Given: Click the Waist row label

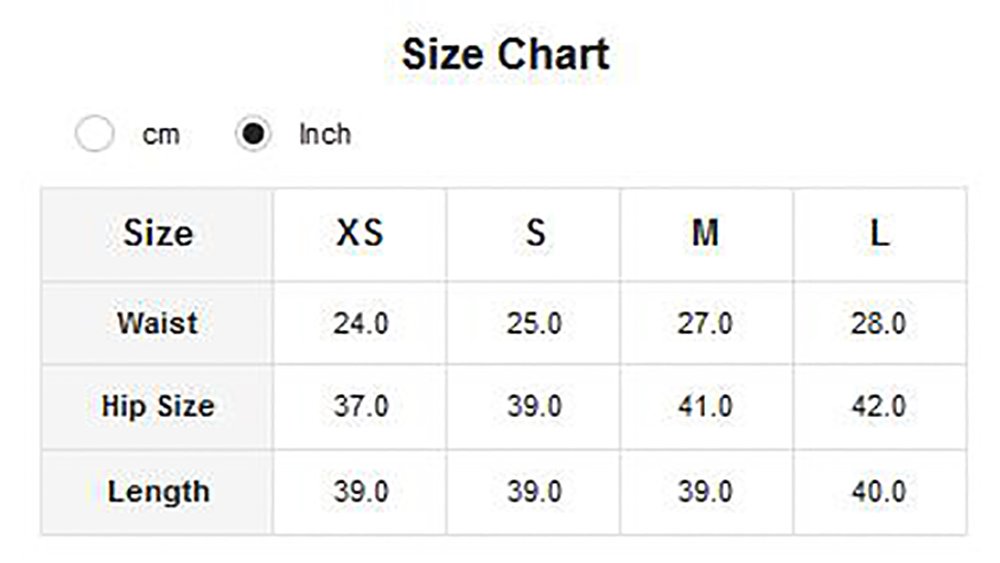Looking at the screenshot, I should pos(158,323).
